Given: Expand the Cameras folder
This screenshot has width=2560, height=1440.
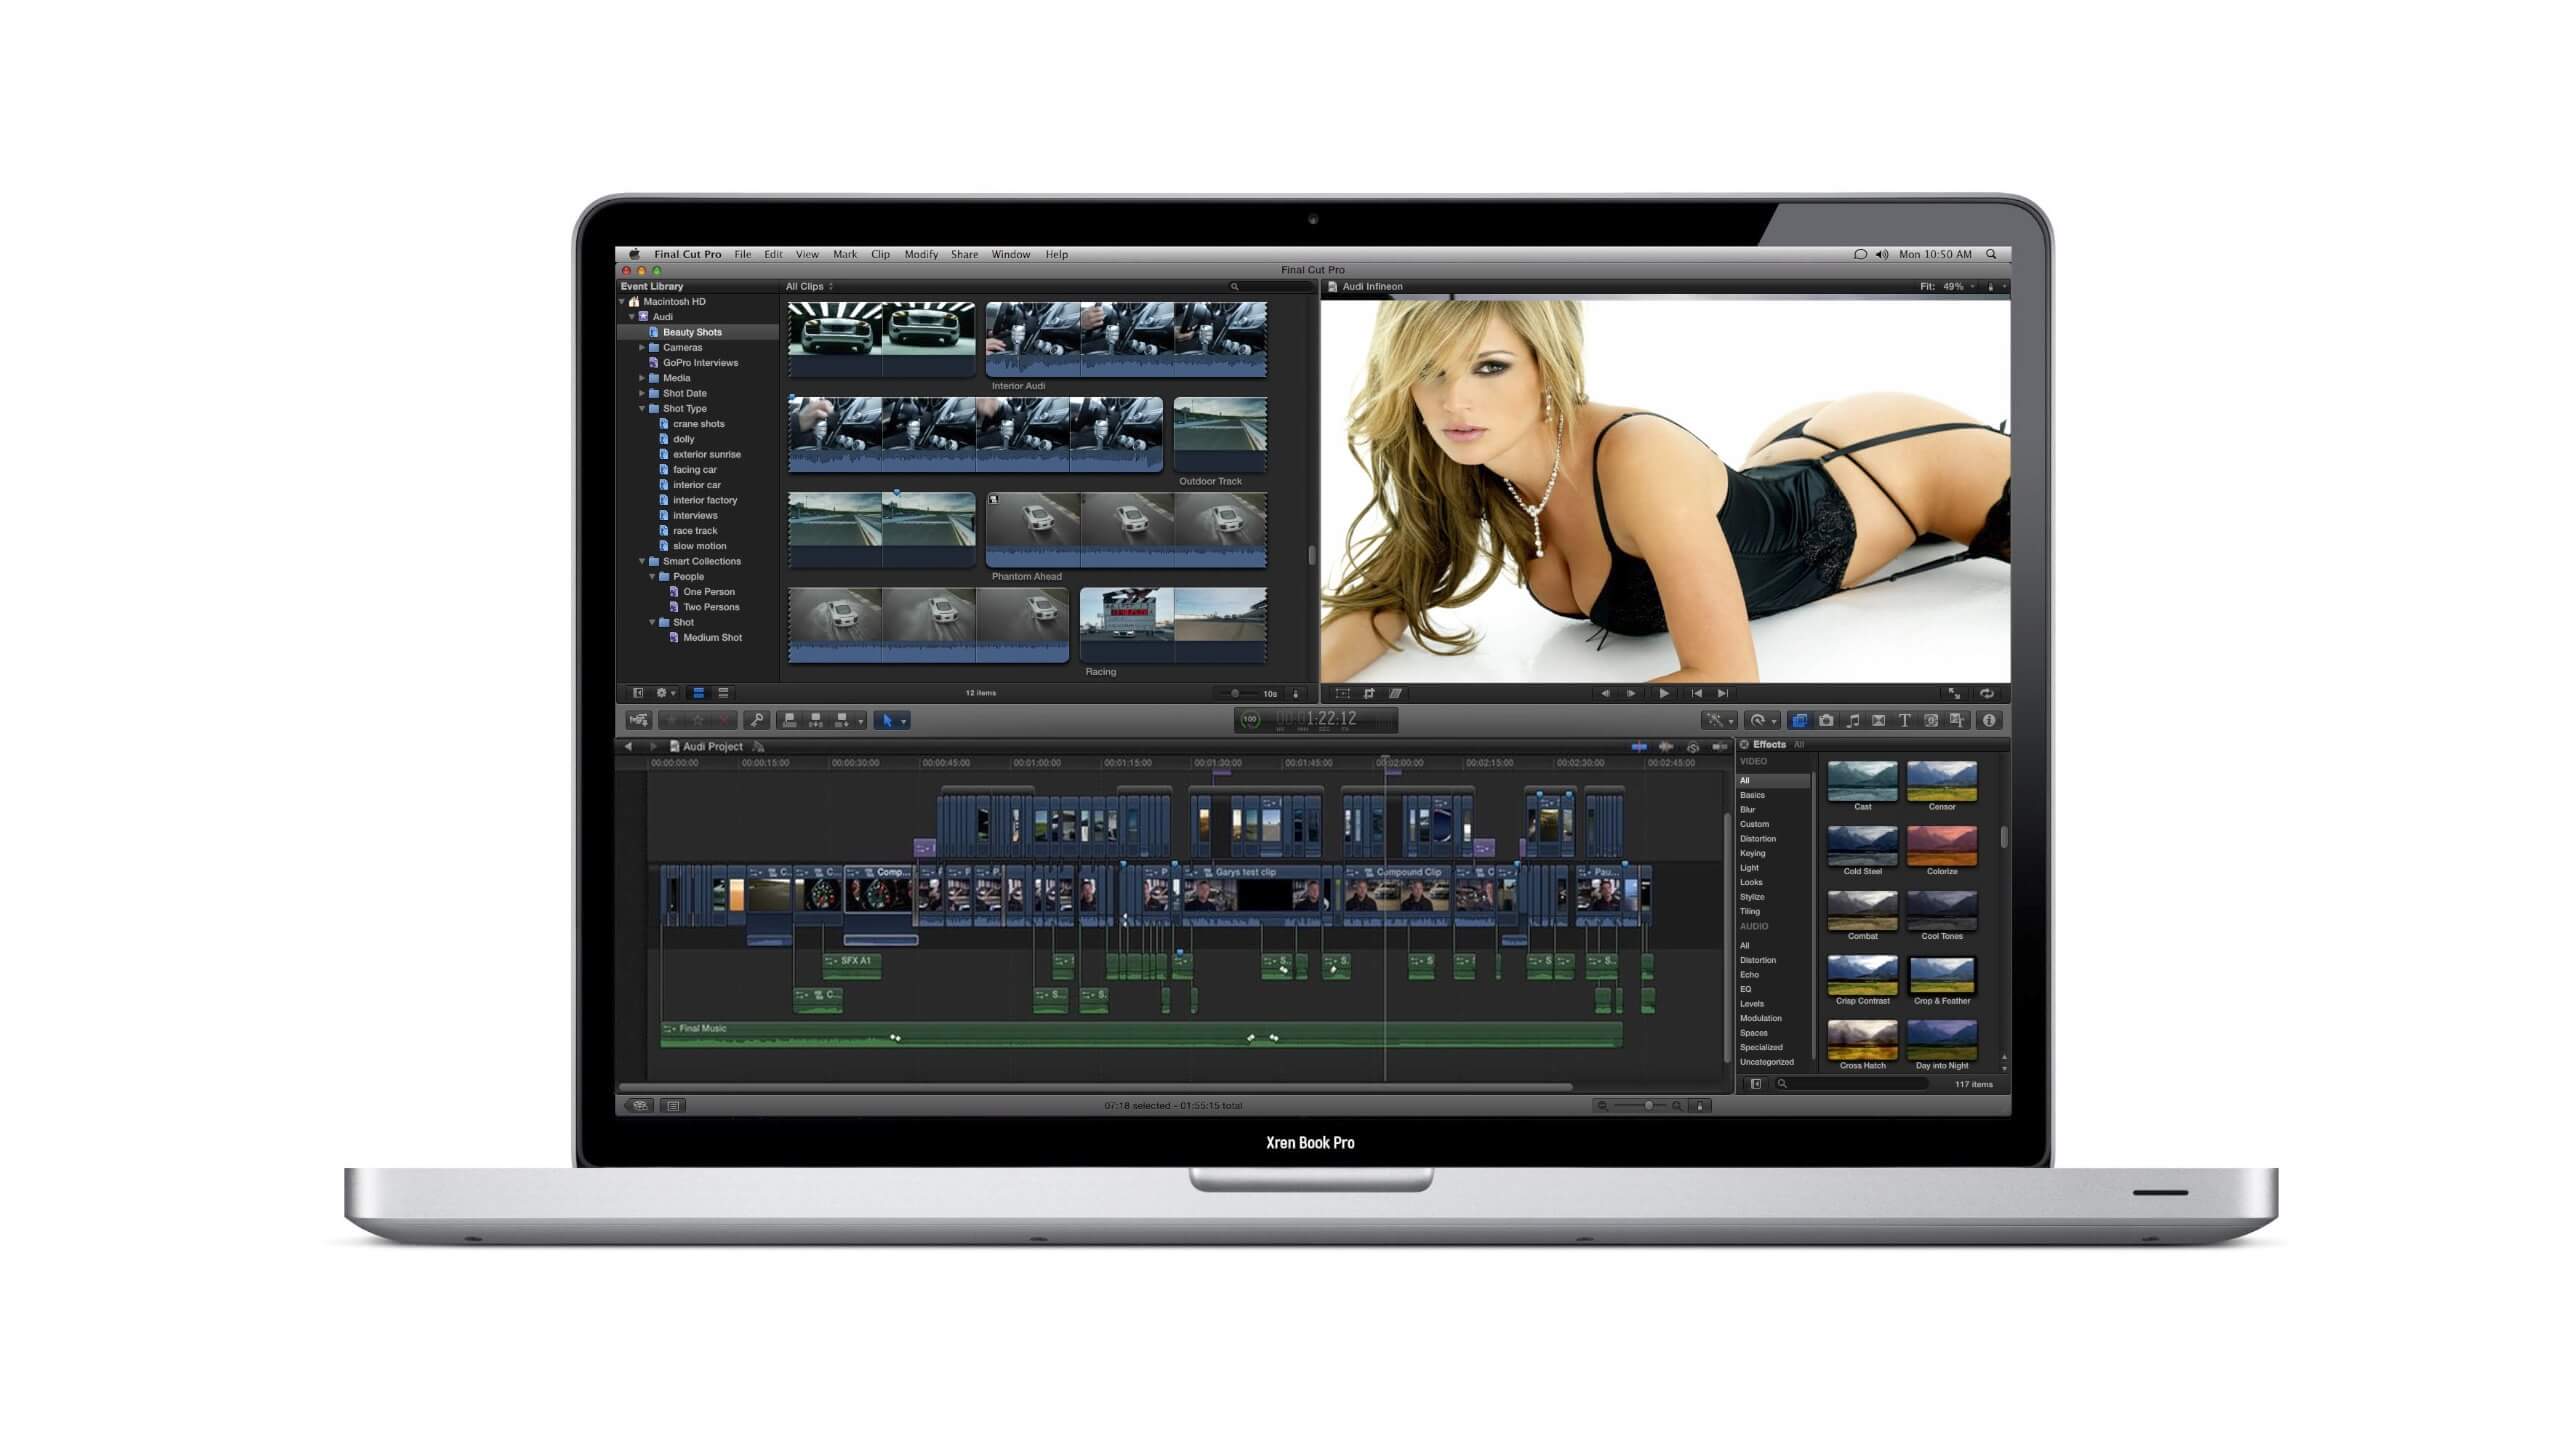Looking at the screenshot, I should 642,348.
